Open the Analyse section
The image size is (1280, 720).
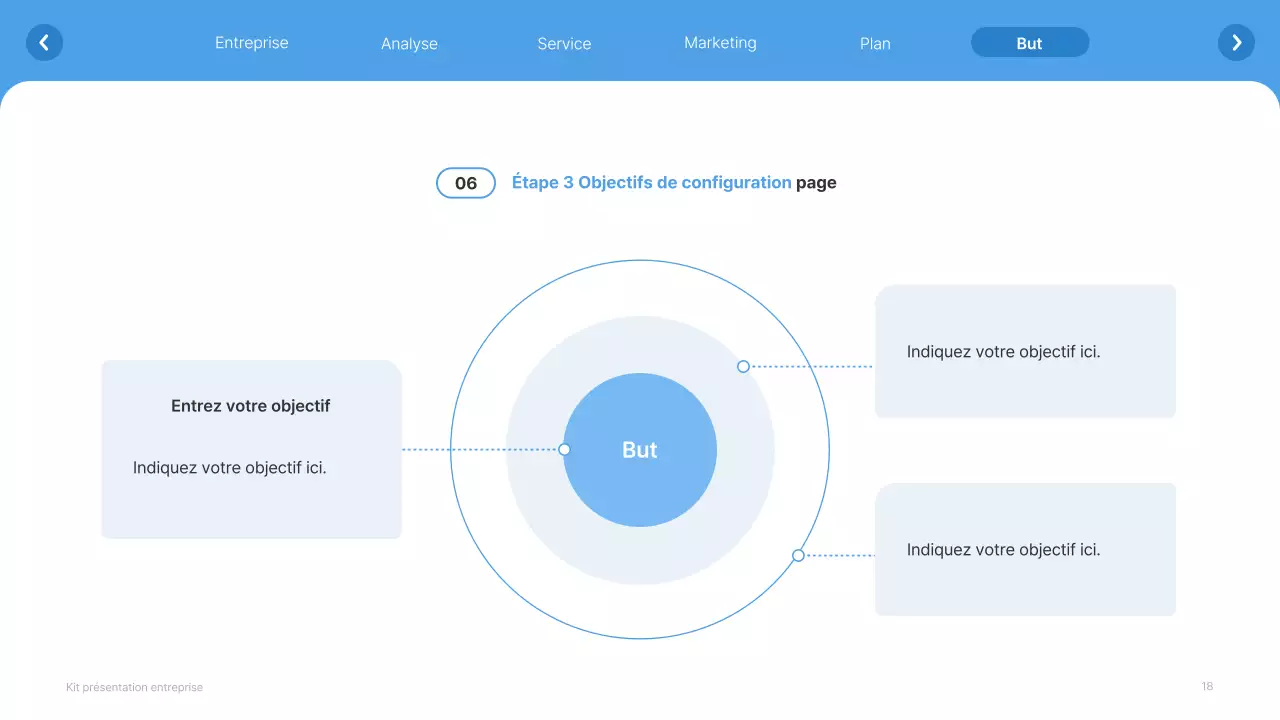point(408,43)
